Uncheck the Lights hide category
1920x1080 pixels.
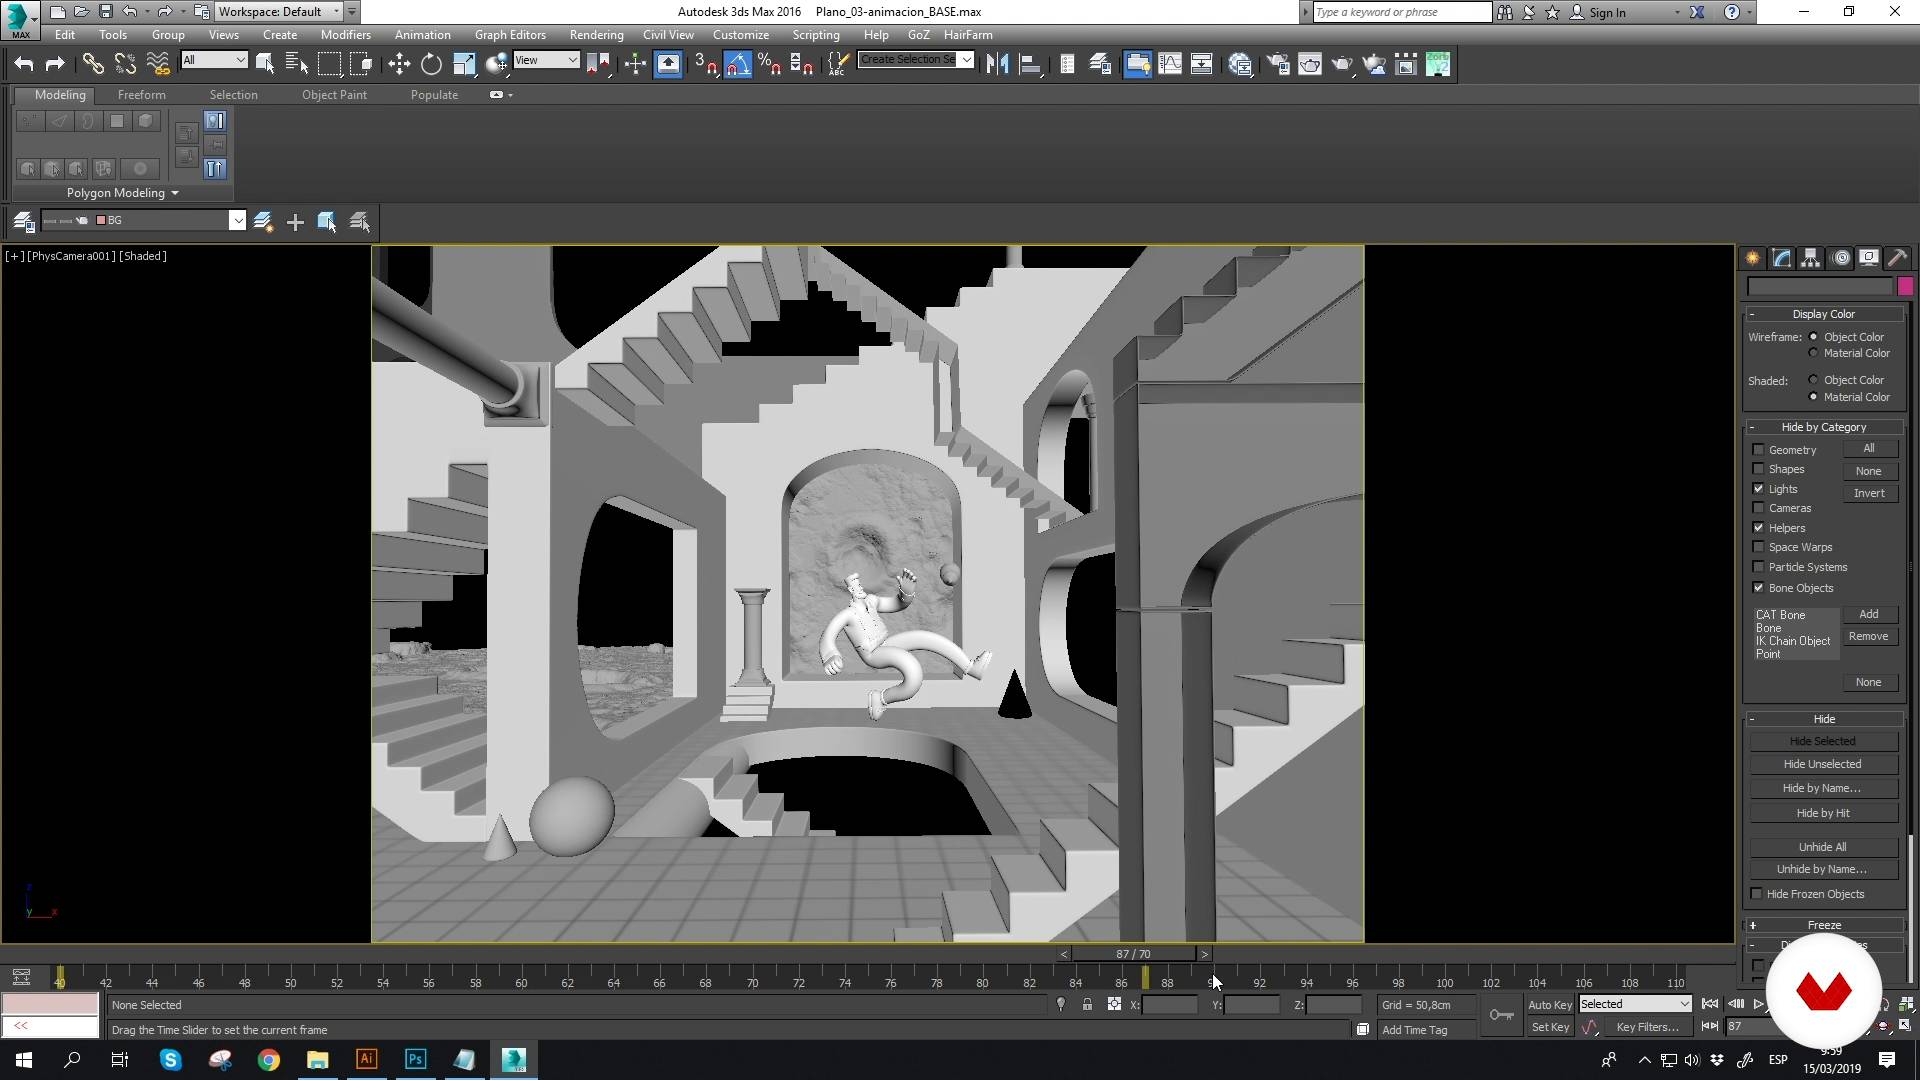point(1758,489)
